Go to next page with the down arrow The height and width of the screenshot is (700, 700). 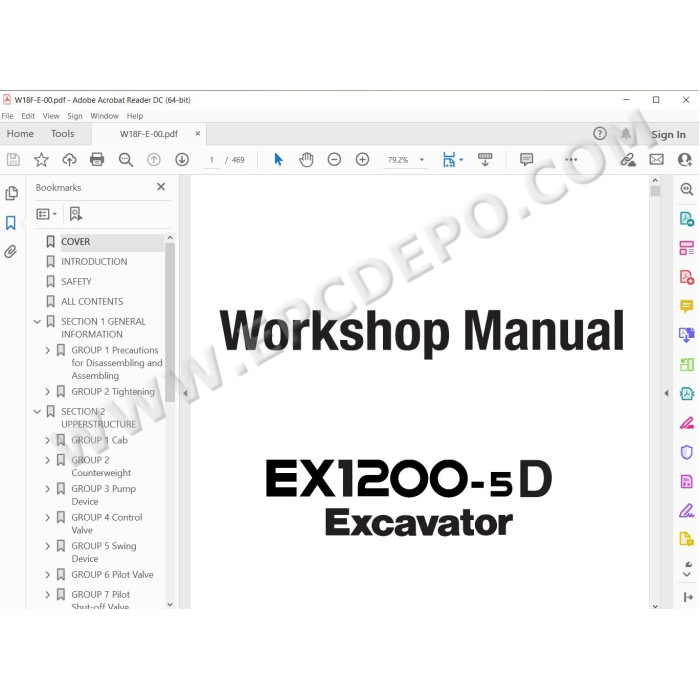182,159
